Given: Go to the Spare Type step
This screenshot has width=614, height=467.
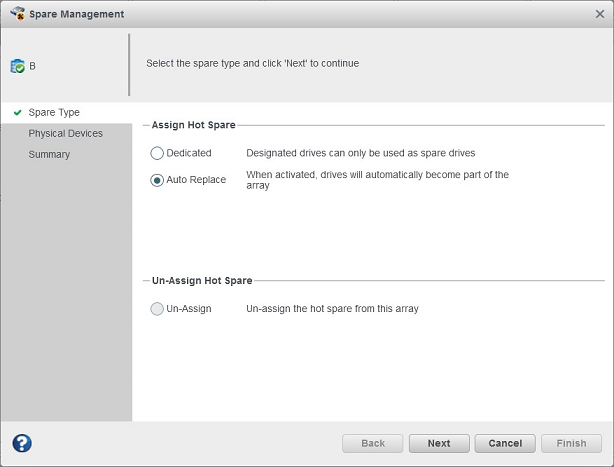Looking at the screenshot, I should tap(54, 113).
